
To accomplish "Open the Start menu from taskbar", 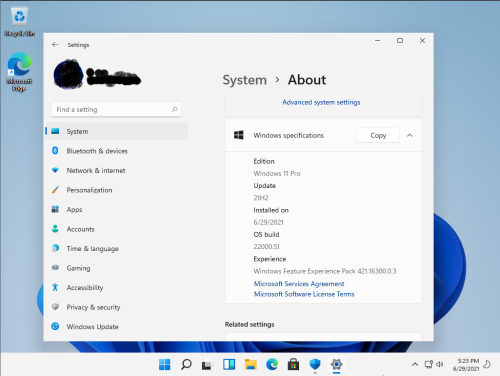I will (164, 364).
